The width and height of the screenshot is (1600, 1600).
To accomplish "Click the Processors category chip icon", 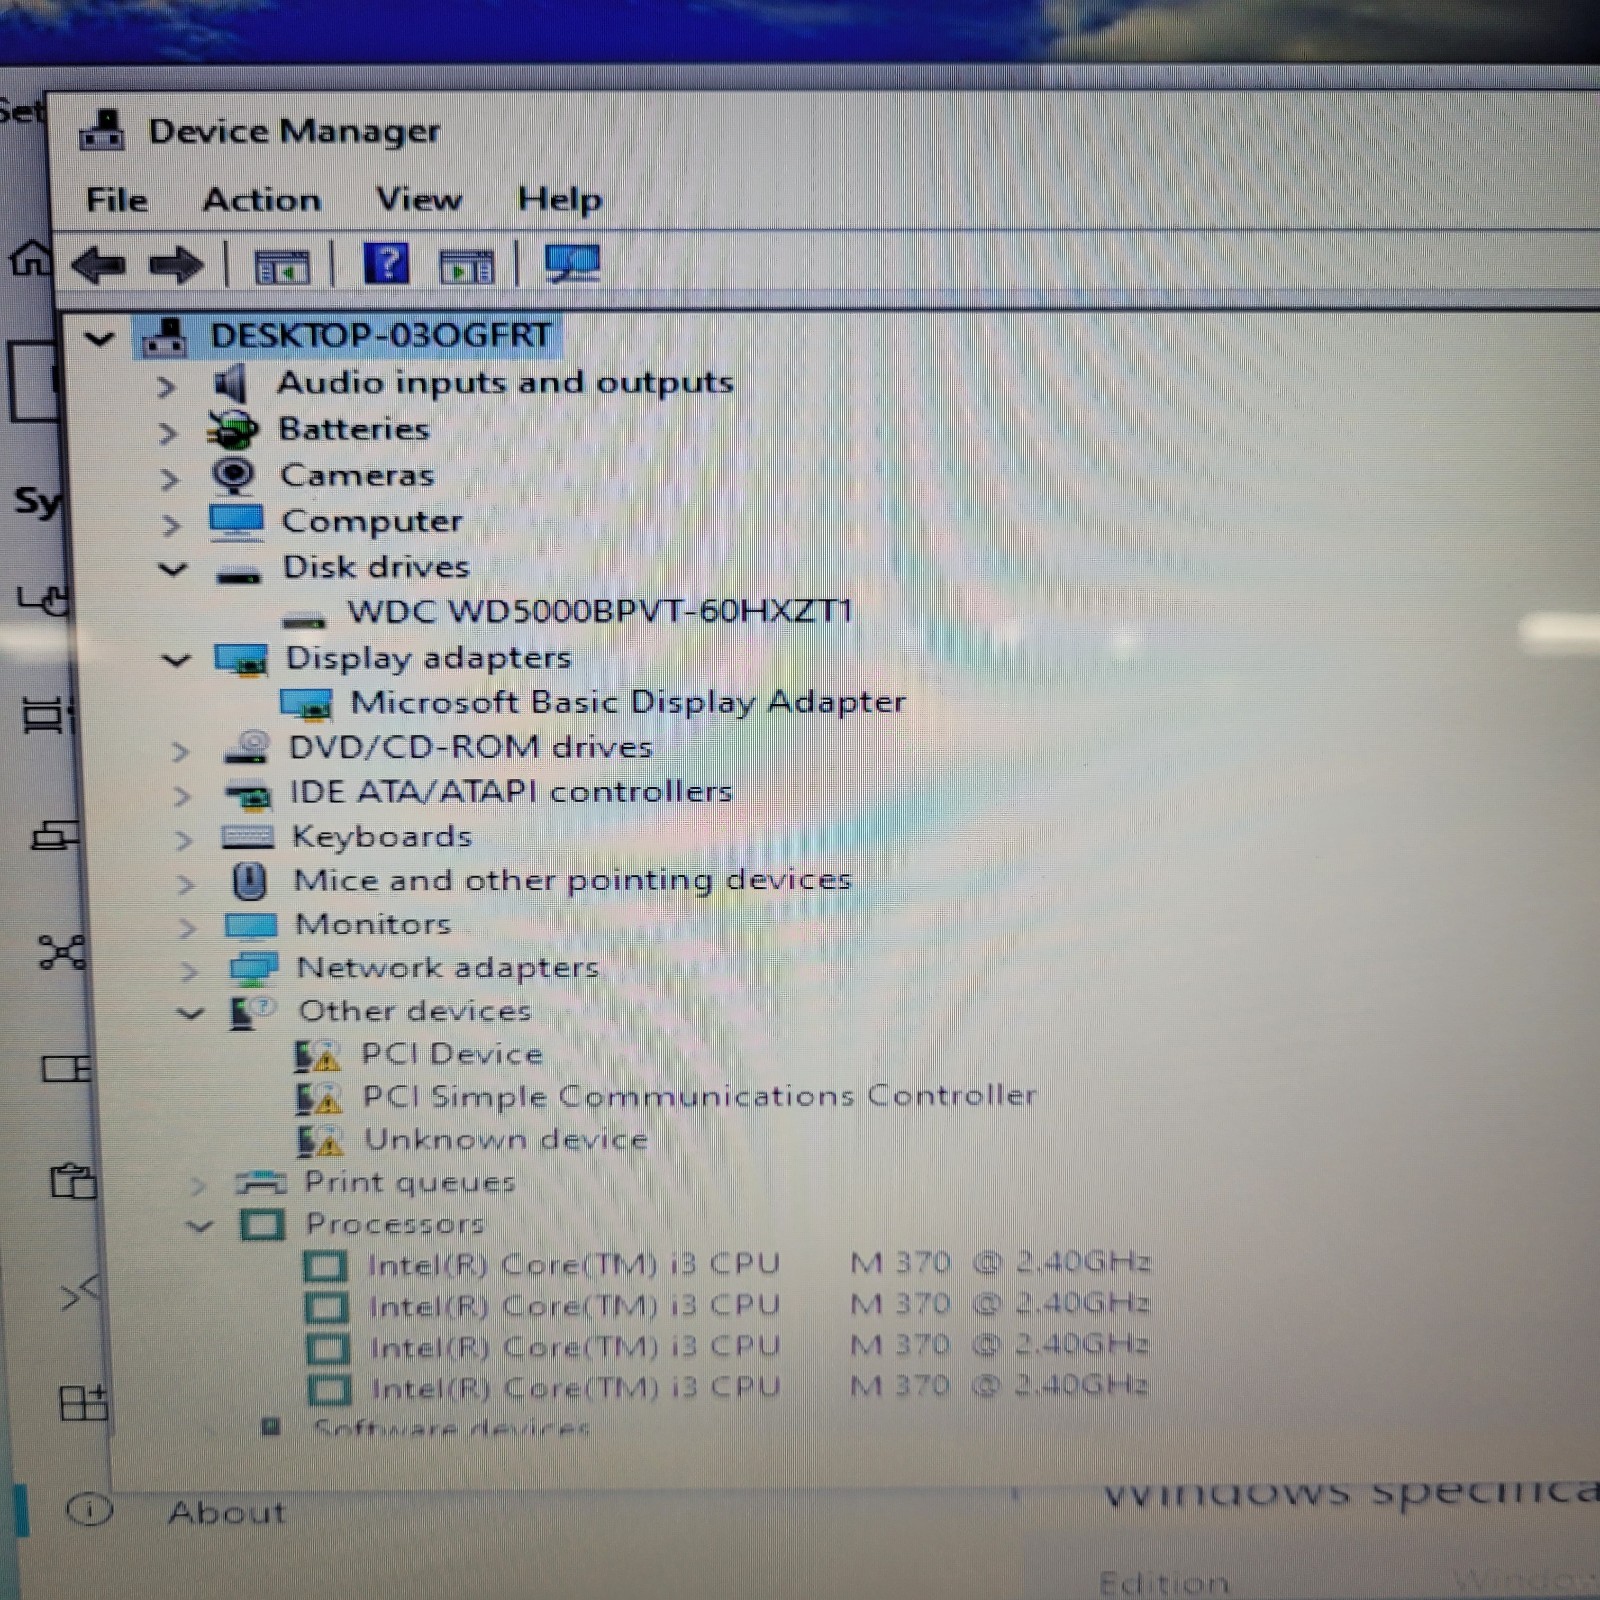I will (263, 1225).
